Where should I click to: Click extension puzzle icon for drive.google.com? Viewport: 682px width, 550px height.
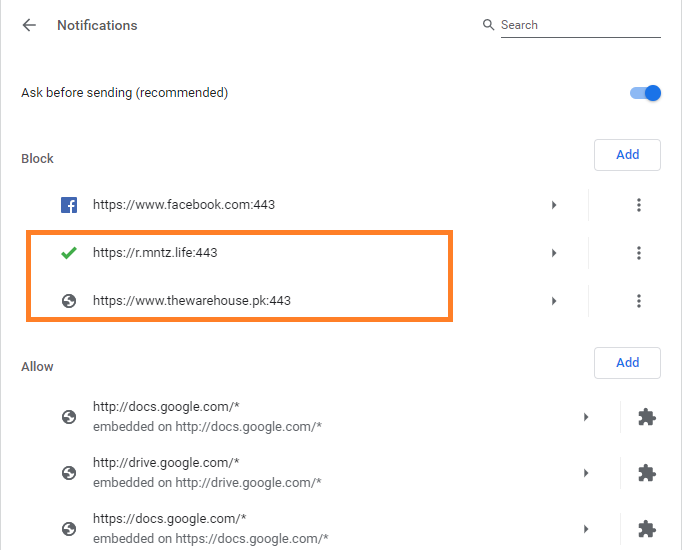click(x=647, y=473)
